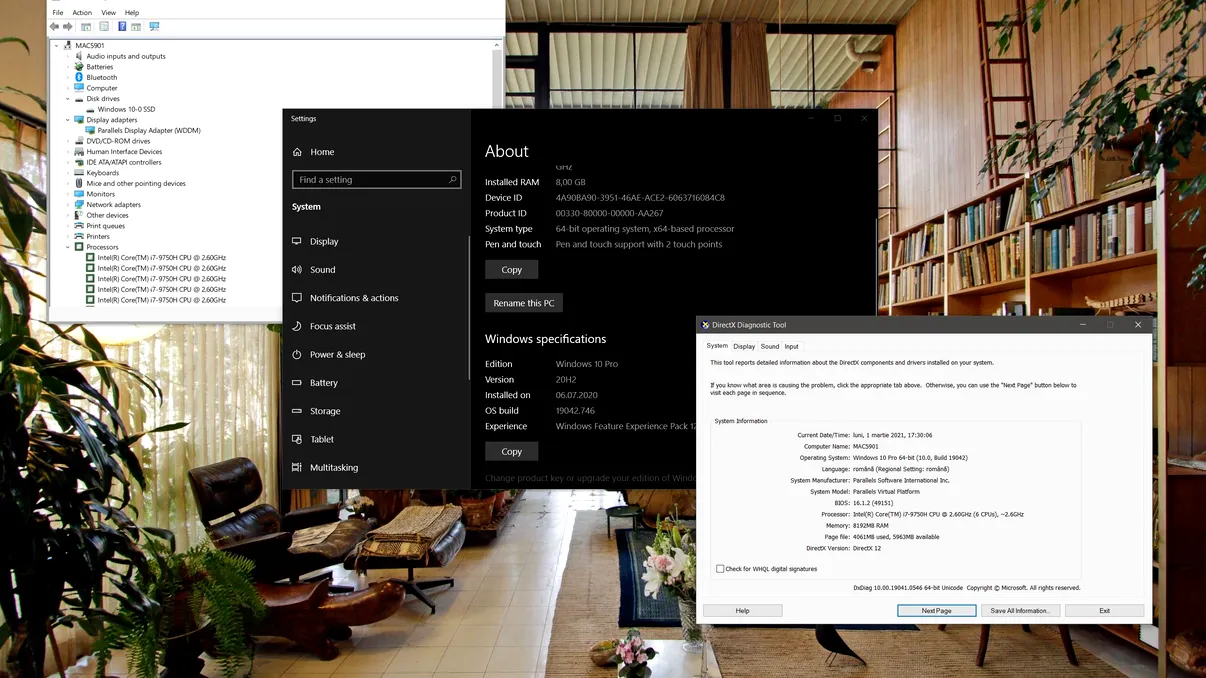Image resolution: width=1206 pixels, height=678 pixels.
Task: Toggle the Show/Hide Console Tree icon
Action: (x=86, y=27)
